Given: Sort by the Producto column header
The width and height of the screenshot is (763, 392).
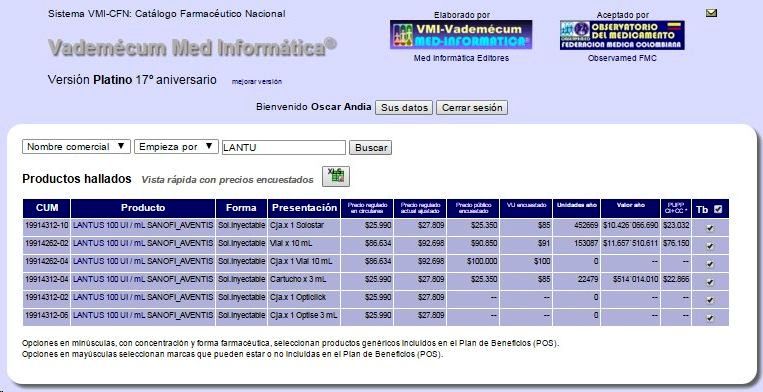Looking at the screenshot, I should [143, 208].
